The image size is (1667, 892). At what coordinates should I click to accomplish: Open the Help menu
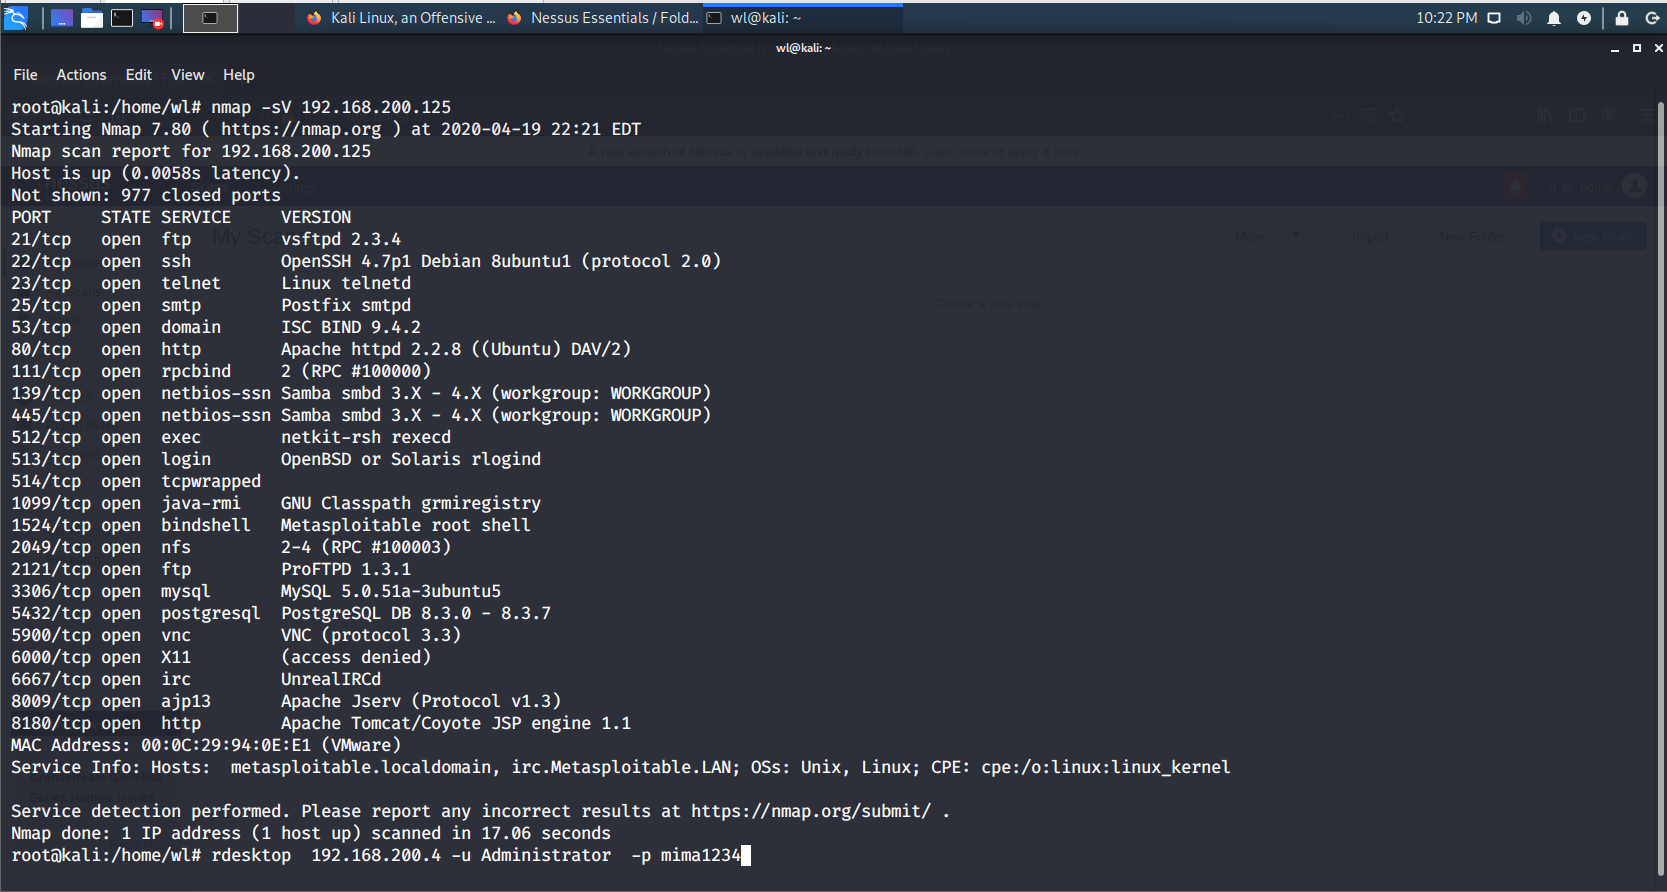coord(238,75)
